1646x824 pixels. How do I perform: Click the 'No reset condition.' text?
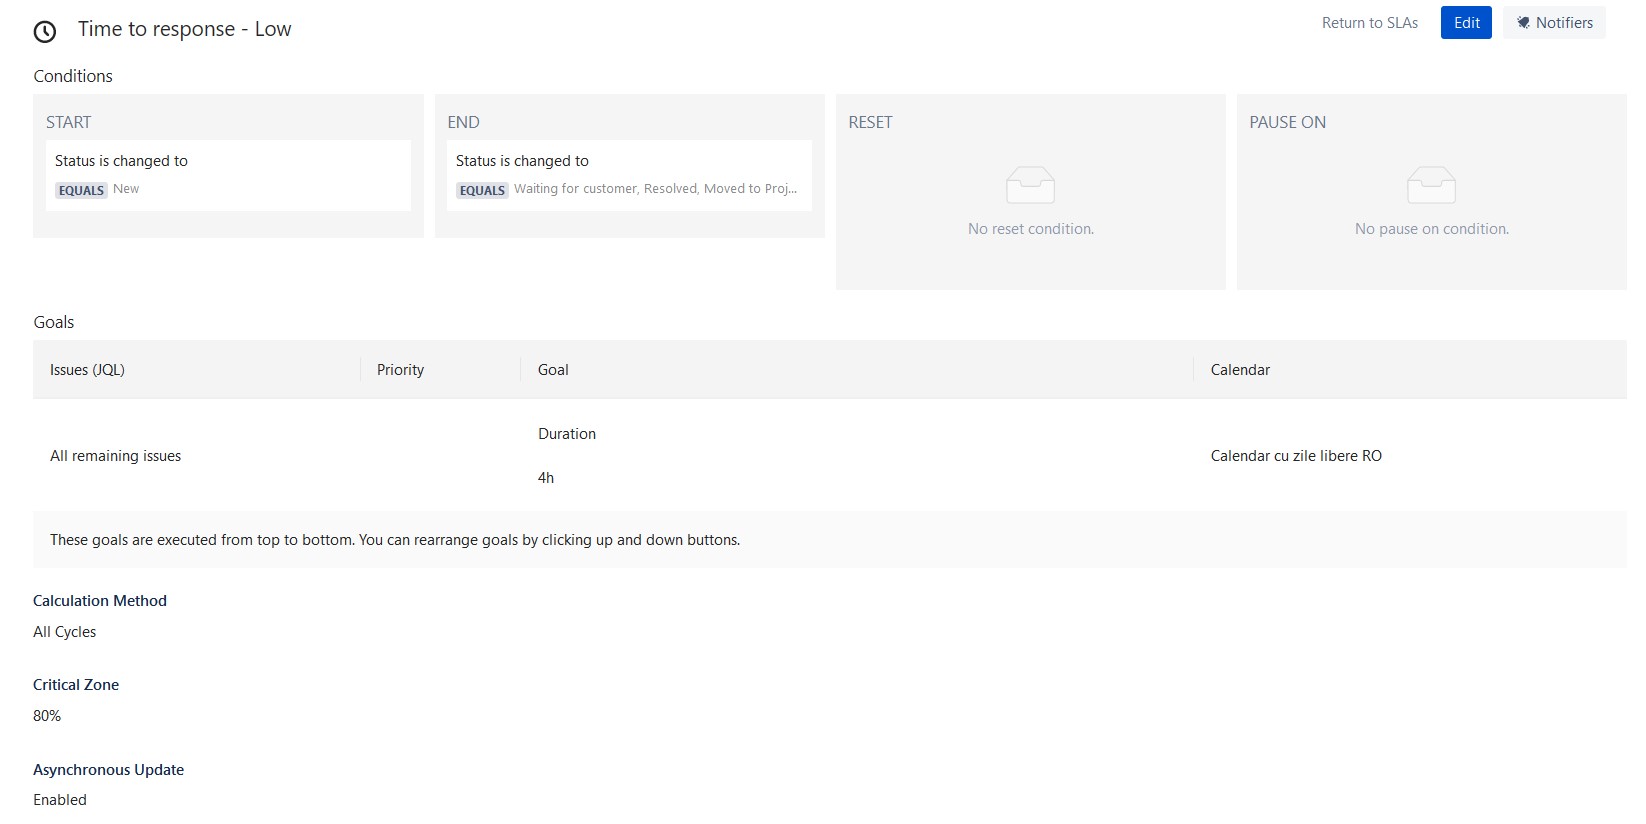[x=1031, y=228]
